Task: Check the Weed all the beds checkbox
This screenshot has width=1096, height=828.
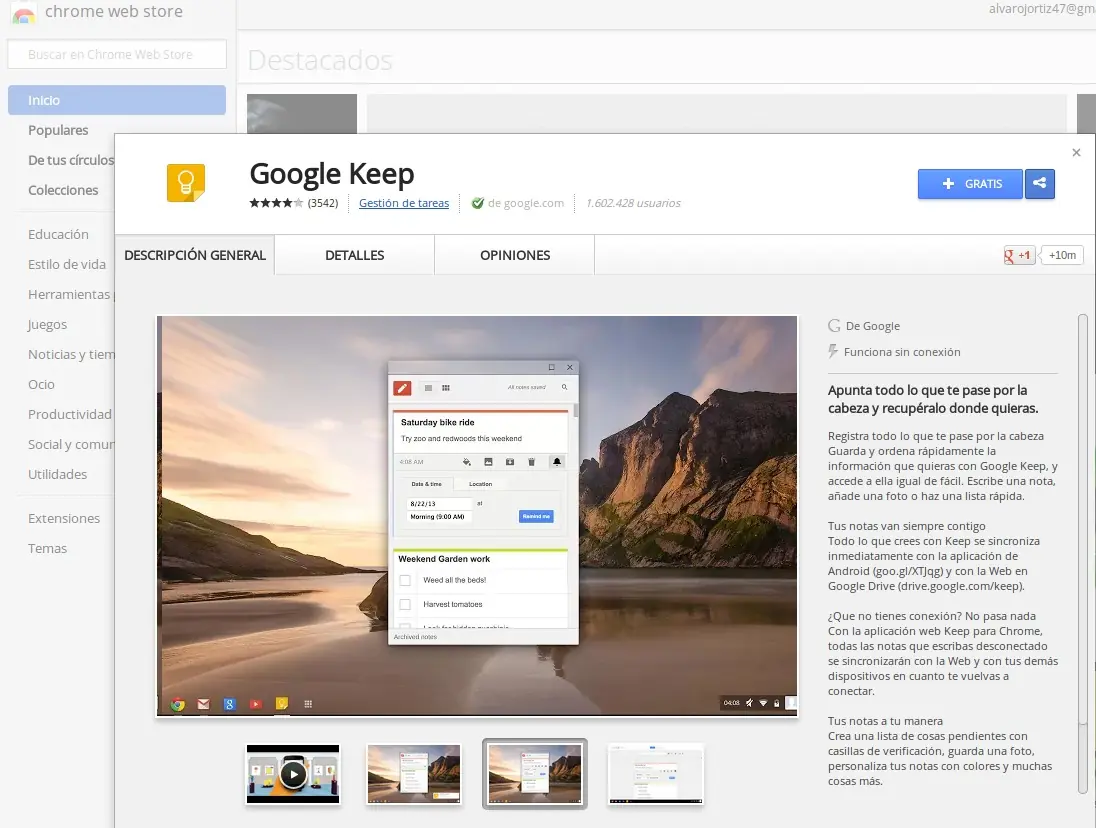Action: point(405,580)
